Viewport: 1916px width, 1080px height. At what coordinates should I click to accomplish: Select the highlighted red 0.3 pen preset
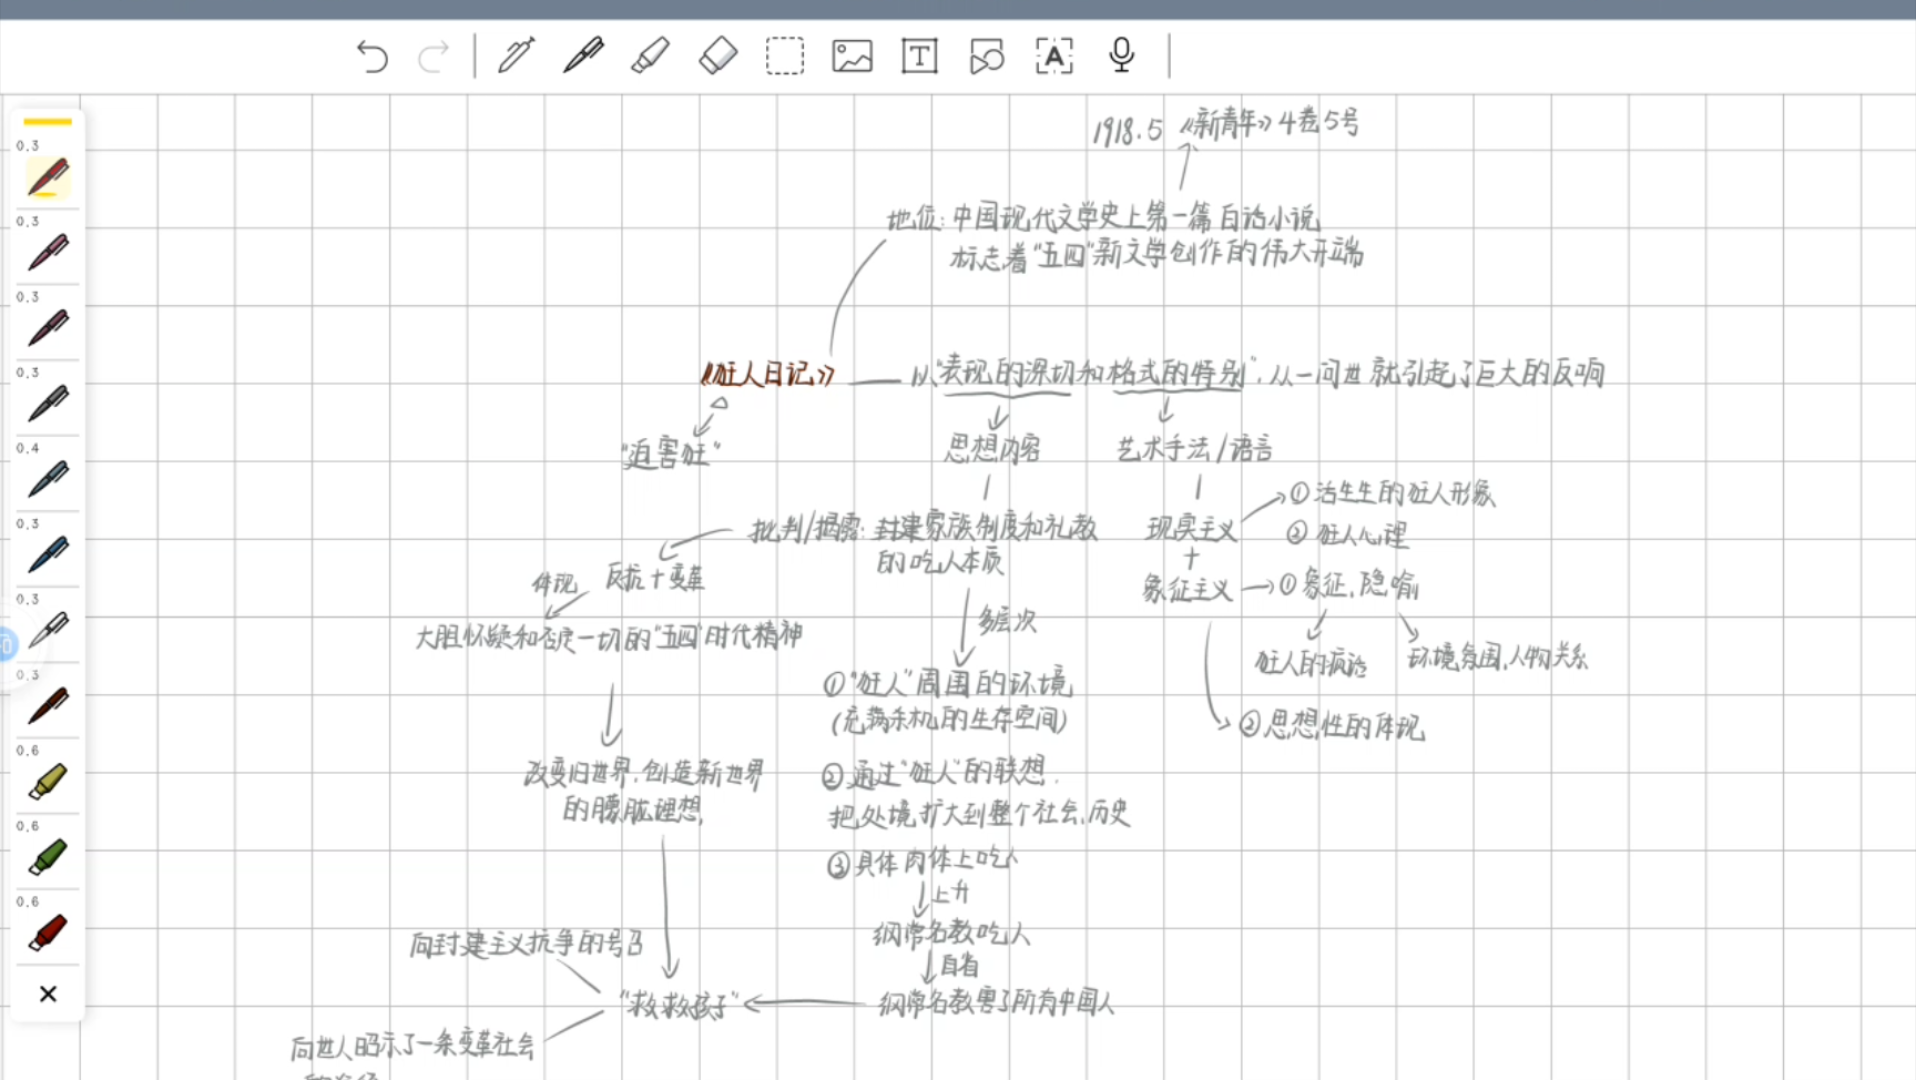(x=48, y=177)
